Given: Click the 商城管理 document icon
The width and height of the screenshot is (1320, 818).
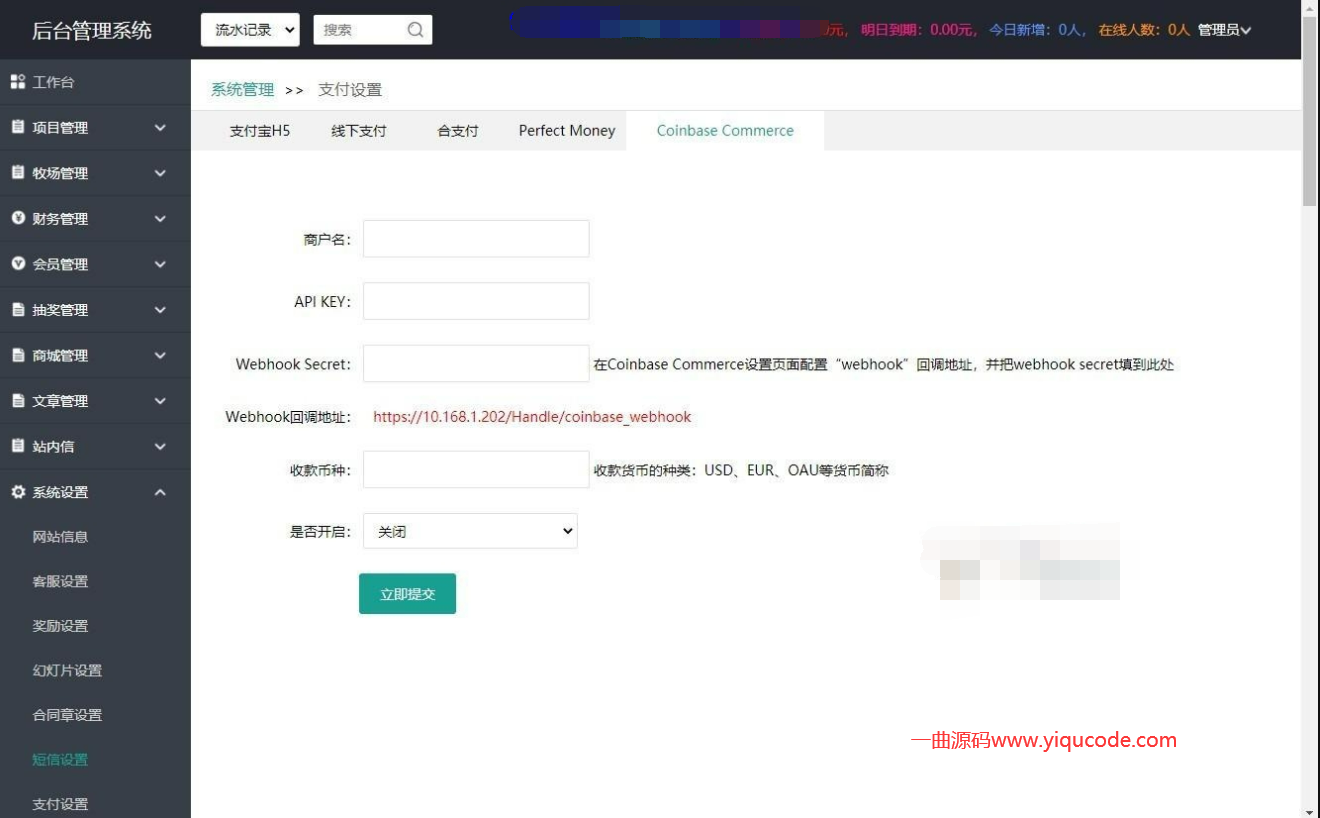Looking at the screenshot, I should point(18,355).
